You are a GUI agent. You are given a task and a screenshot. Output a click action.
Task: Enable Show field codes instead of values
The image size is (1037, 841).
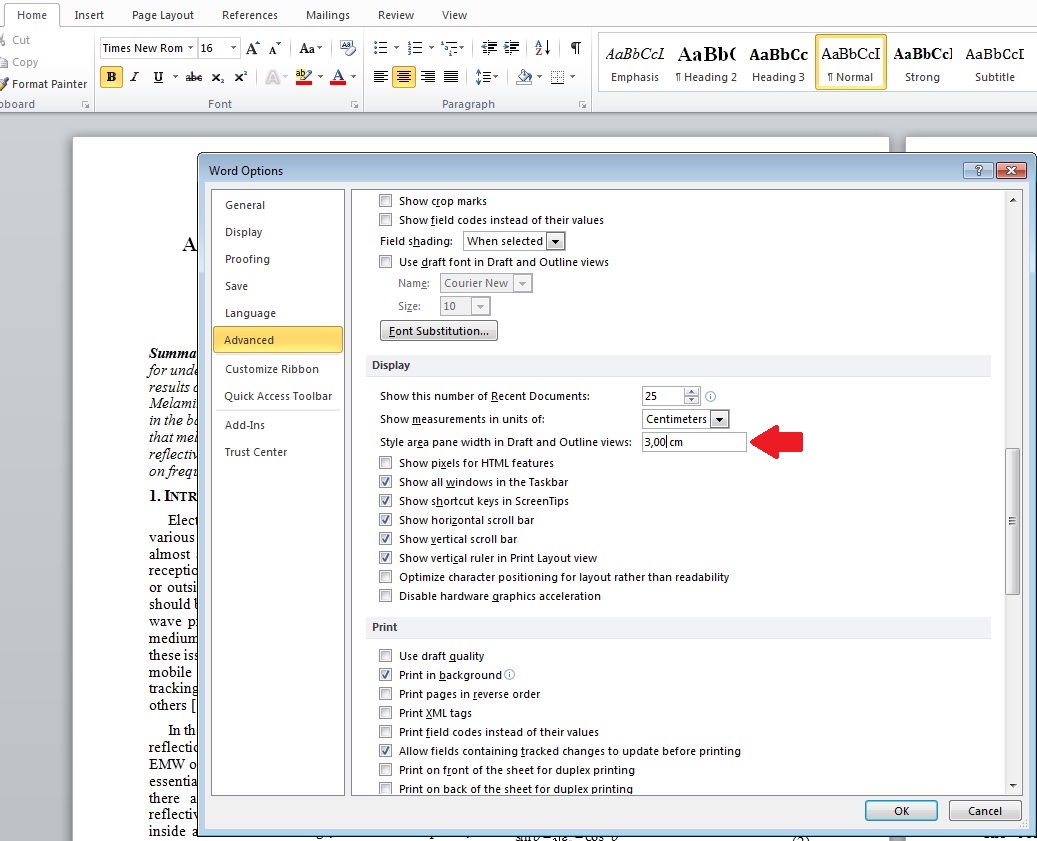pyautogui.click(x=386, y=220)
